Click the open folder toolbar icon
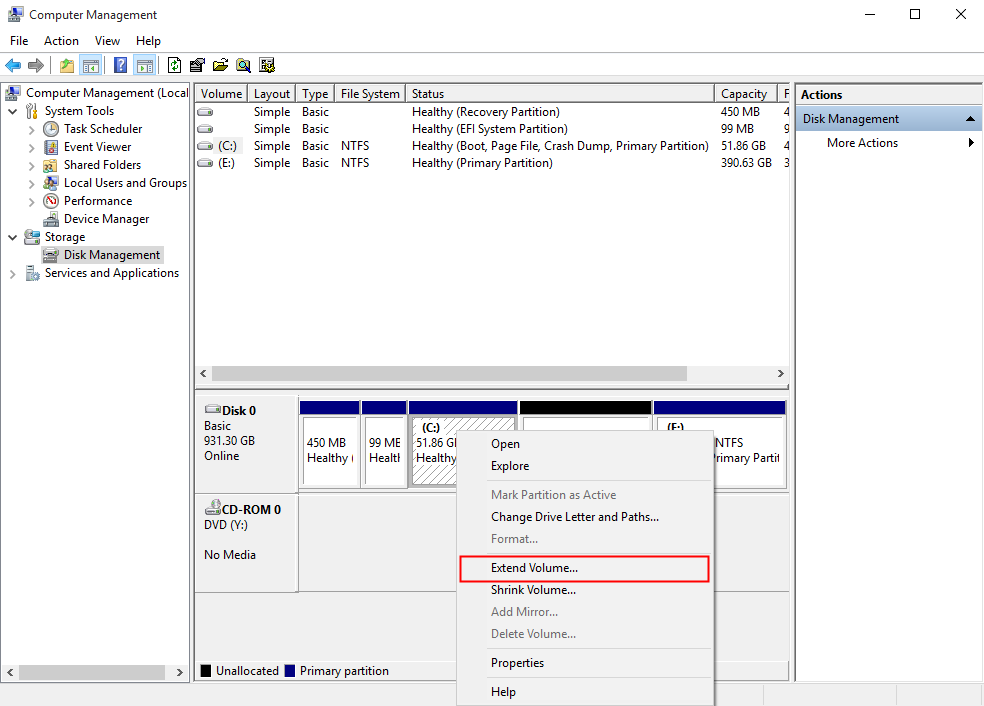 pyautogui.click(x=221, y=65)
